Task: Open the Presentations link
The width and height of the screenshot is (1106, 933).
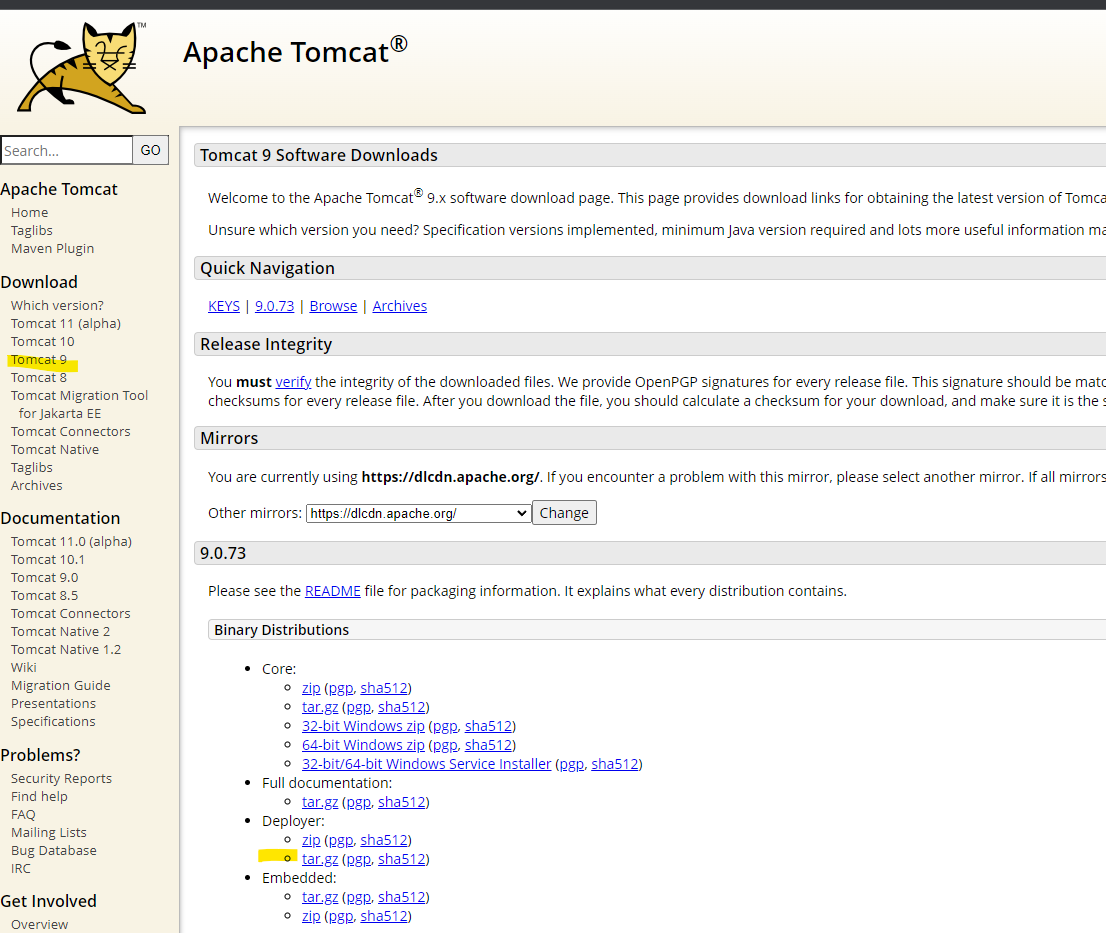Action: 53,703
